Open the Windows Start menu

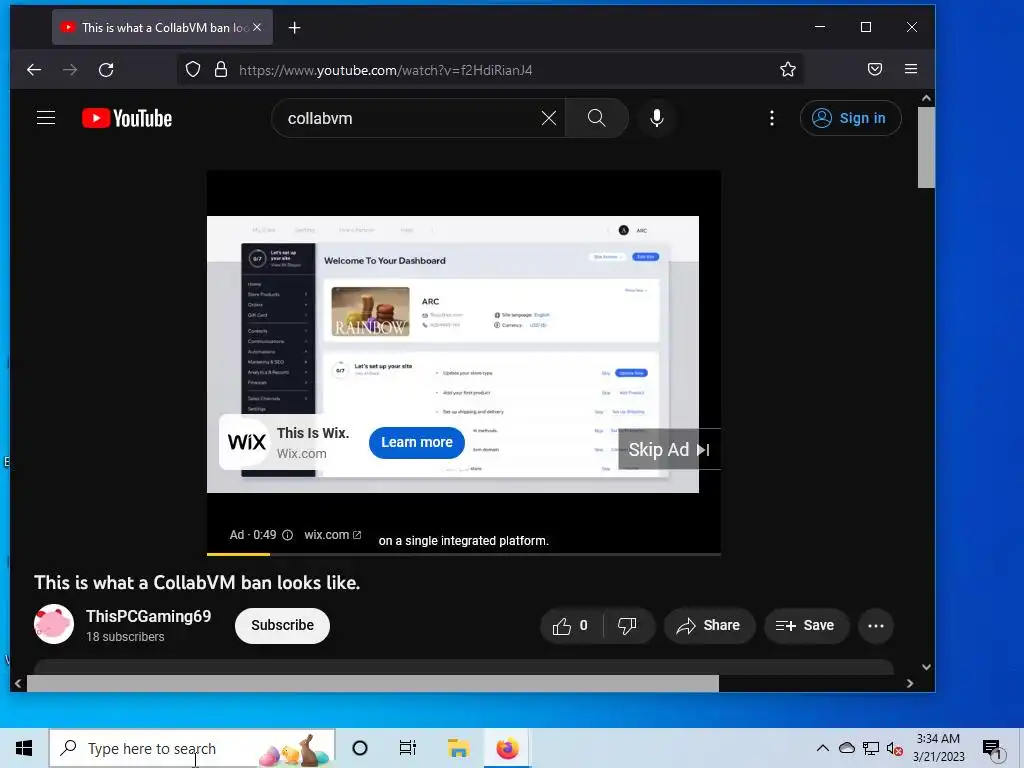click(x=24, y=748)
